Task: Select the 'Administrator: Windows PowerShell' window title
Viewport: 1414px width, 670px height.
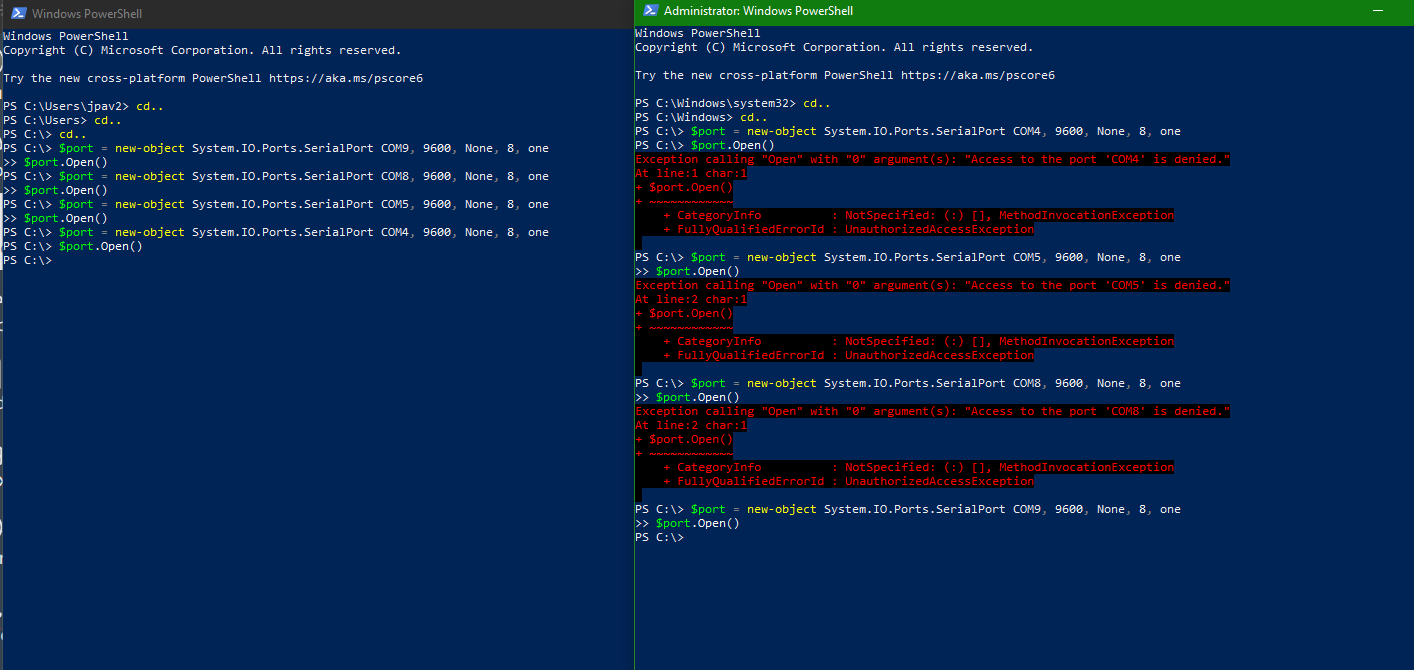Action: pyautogui.click(x=758, y=11)
